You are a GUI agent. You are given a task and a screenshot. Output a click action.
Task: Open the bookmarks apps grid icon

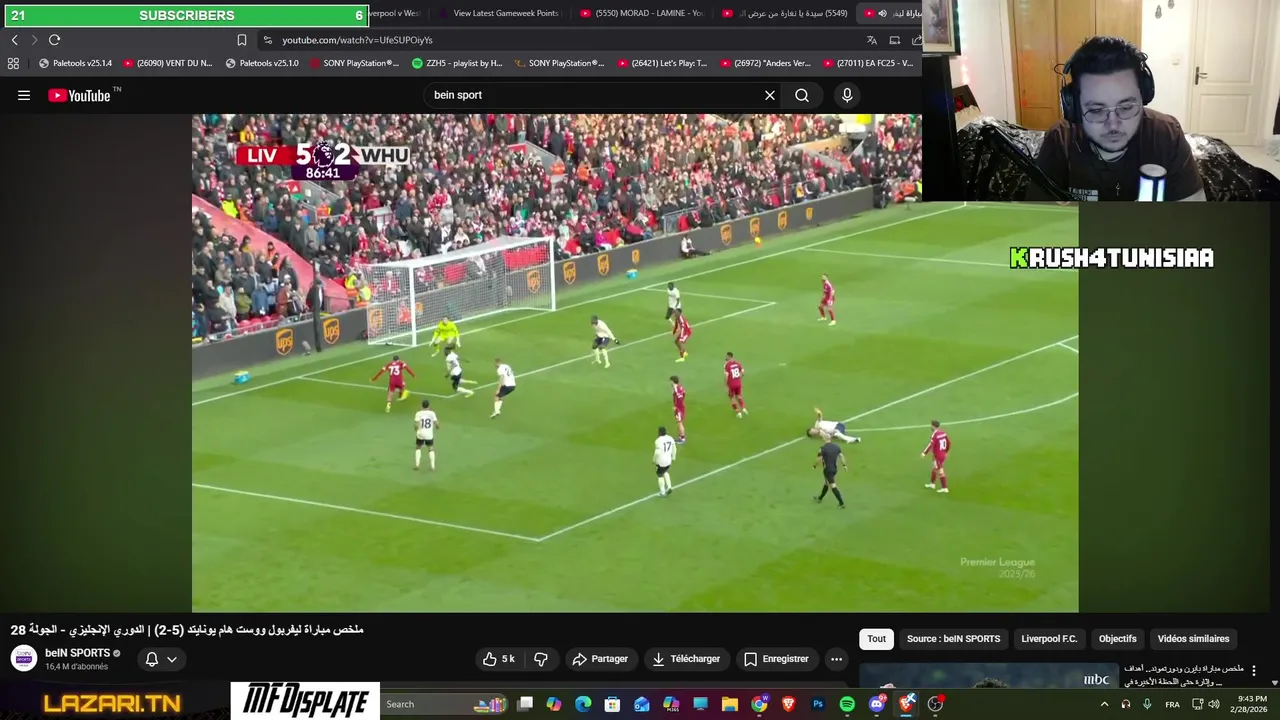point(13,63)
